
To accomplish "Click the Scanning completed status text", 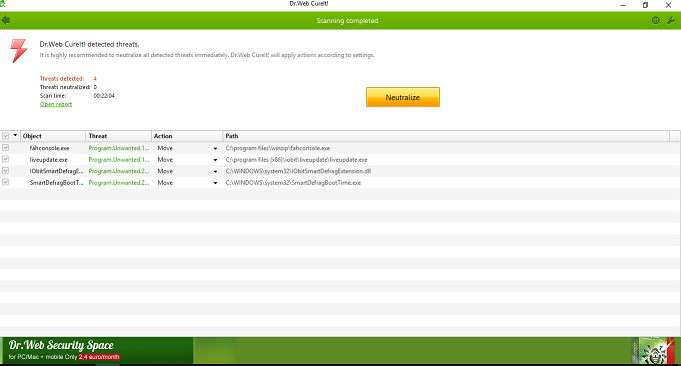I will click(347, 20).
